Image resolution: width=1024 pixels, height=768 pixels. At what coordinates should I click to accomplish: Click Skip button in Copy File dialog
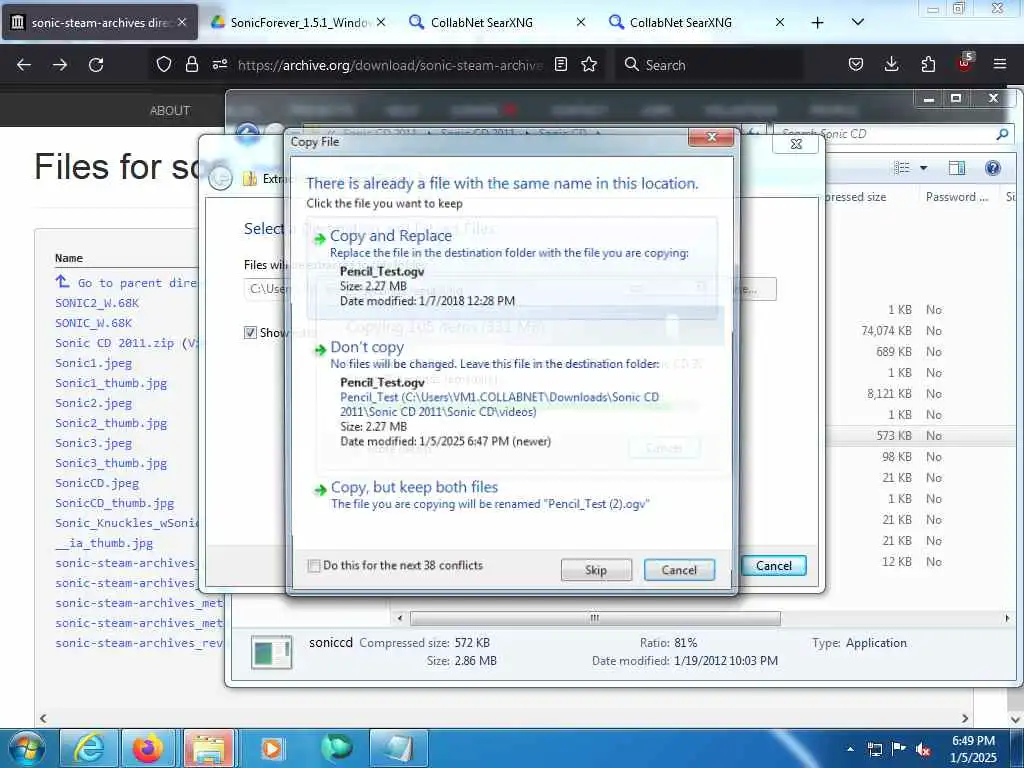pyautogui.click(x=596, y=570)
